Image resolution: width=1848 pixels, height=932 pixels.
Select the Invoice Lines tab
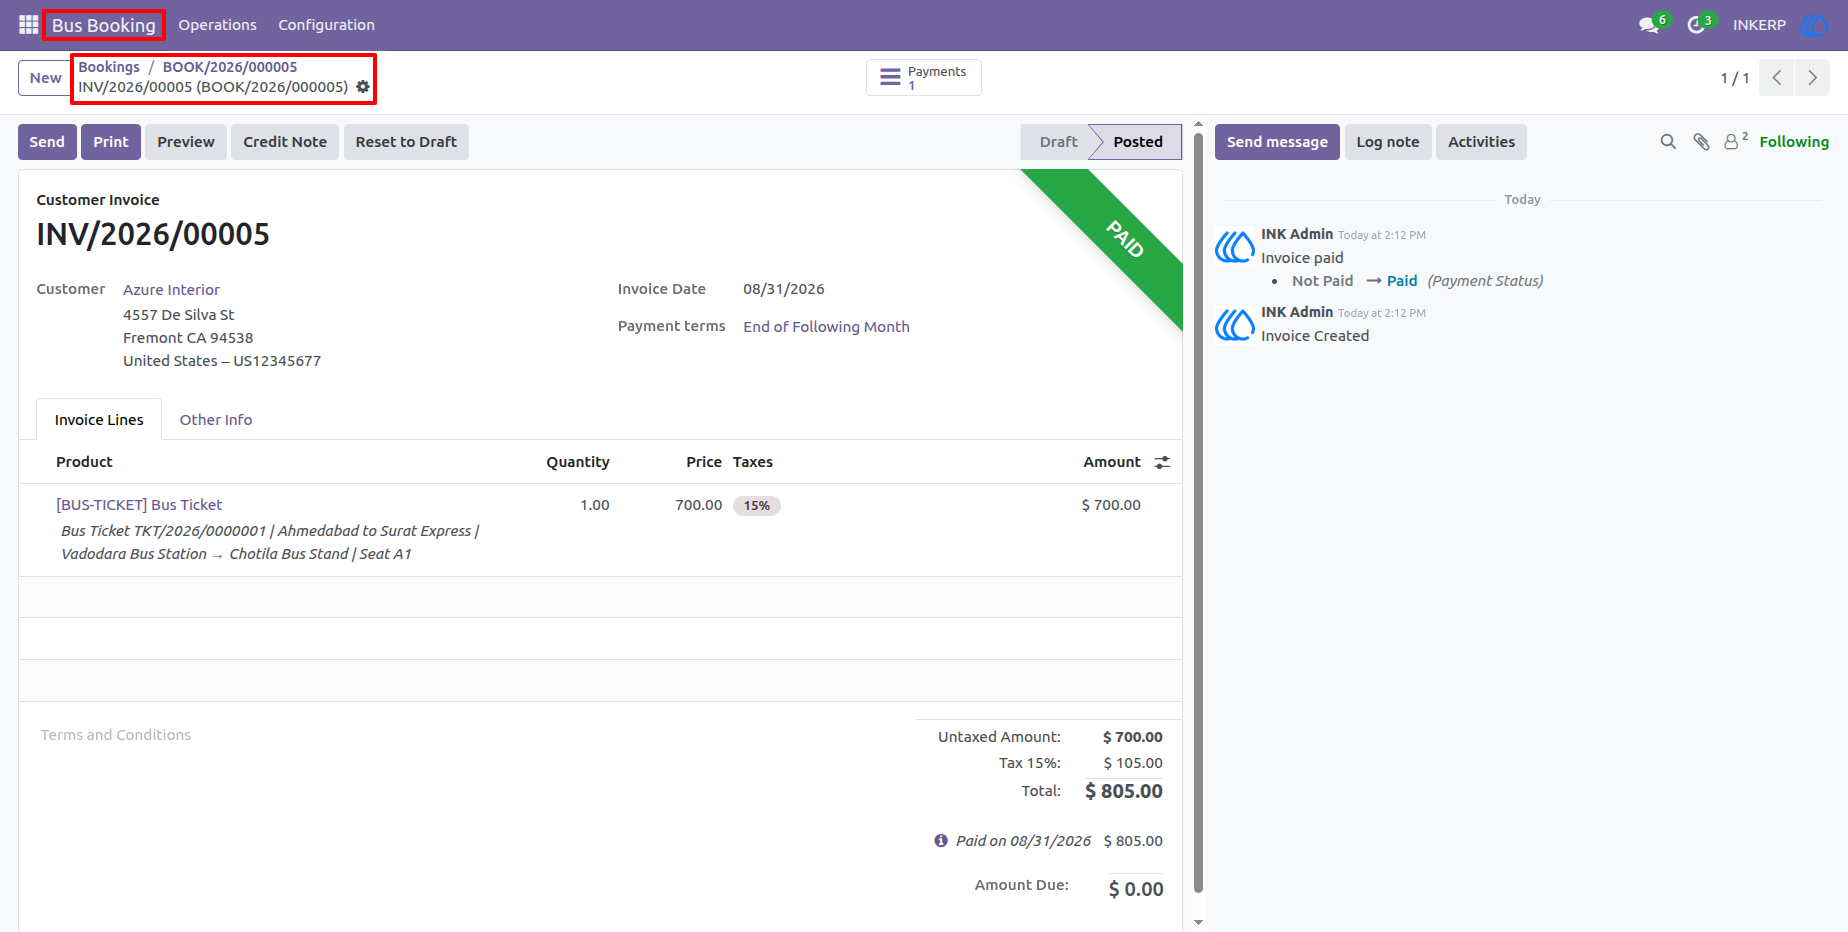click(99, 420)
